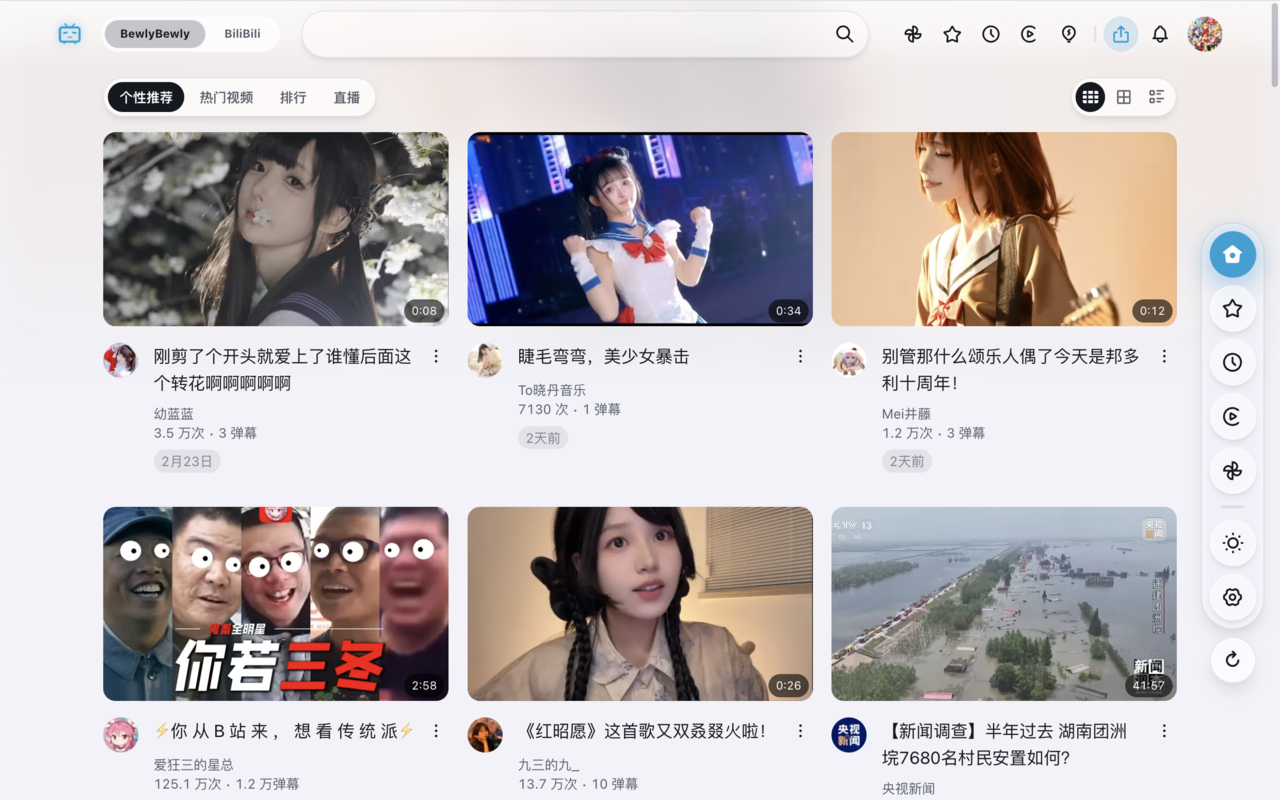Switch to the list layout view

pyautogui.click(x=1157, y=96)
